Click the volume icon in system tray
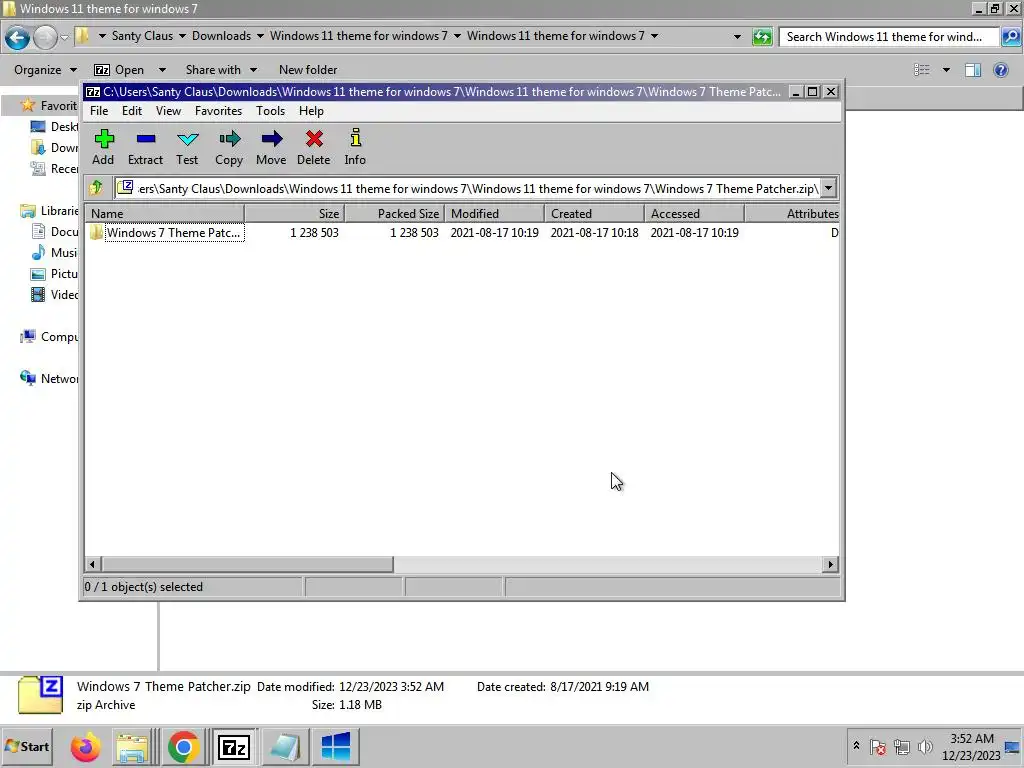Viewport: 1024px width, 768px height. click(925, 746)
